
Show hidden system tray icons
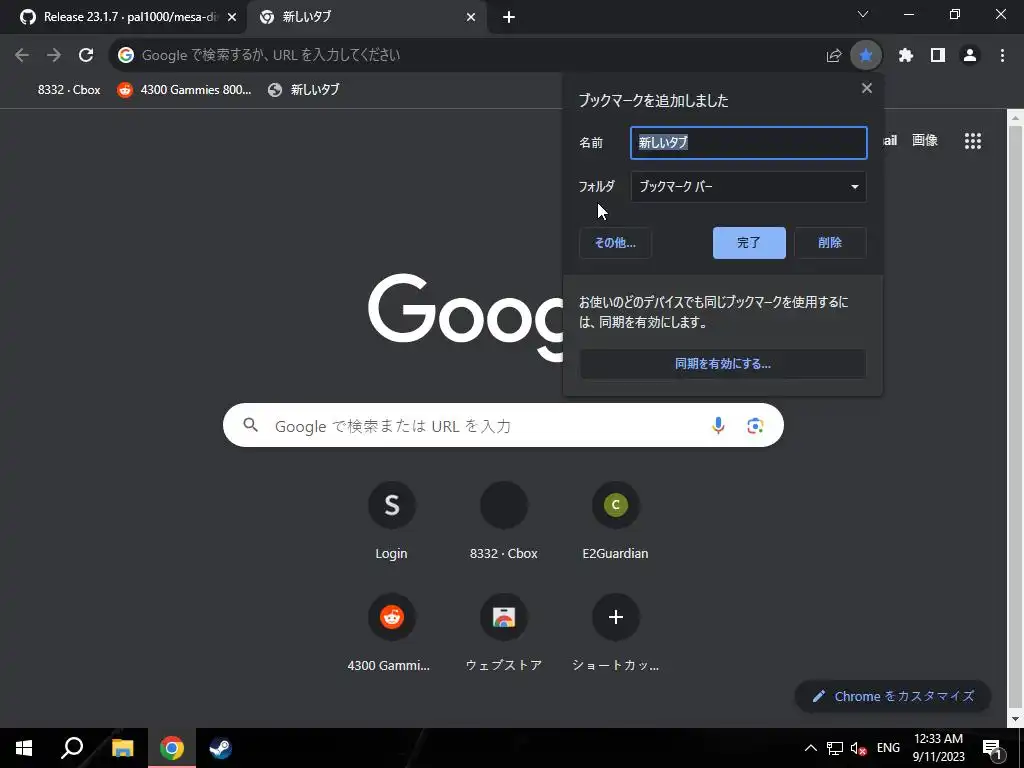point(810,748)
